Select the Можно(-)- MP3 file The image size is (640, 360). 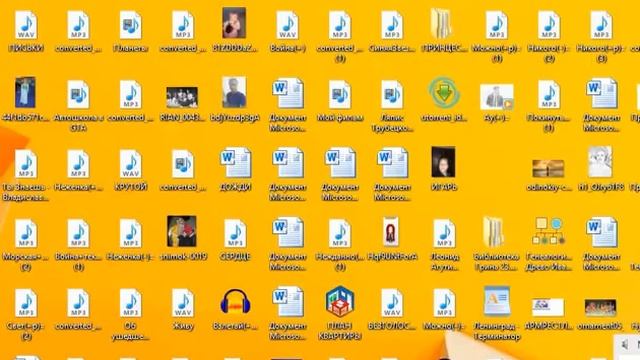tap(444, 303)
